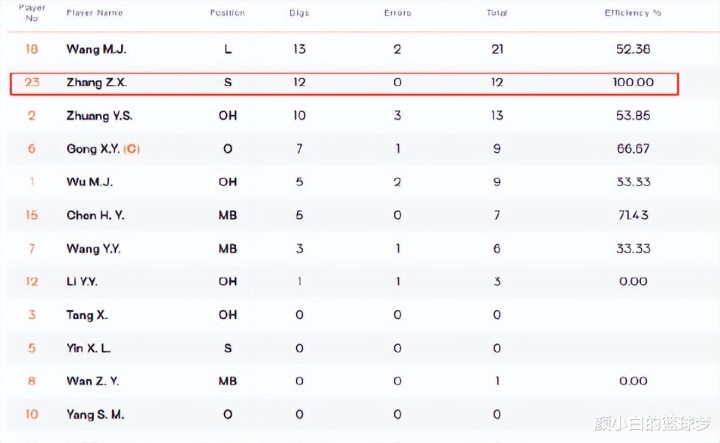Select player name Wu M.J.
Viewport: 720px width, 443px height.
pyautogui.click(x=88, y=182)
